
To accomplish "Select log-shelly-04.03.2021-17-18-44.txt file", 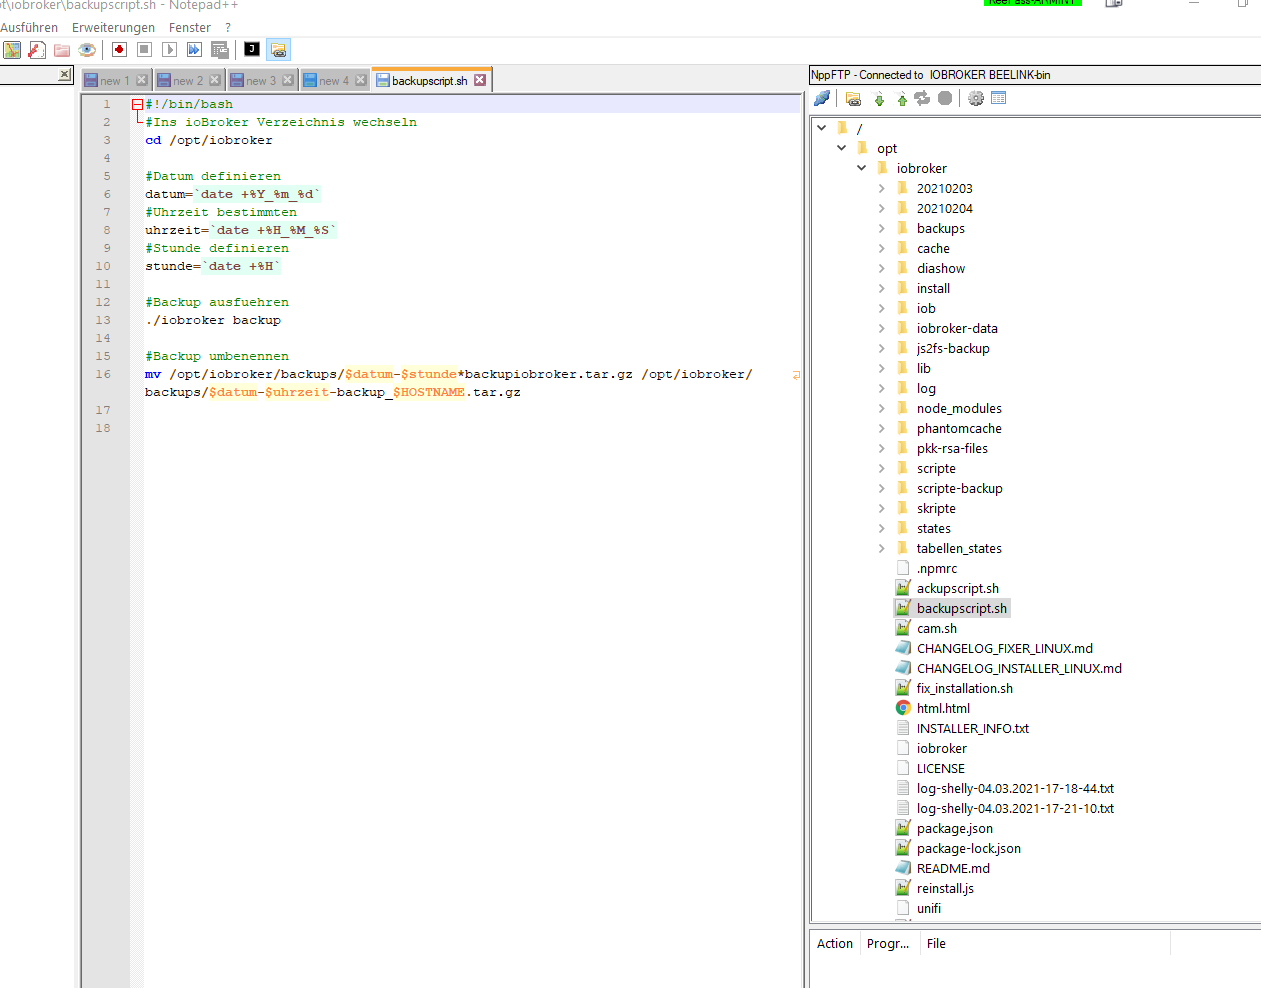I will click(x=1015, y=788).
